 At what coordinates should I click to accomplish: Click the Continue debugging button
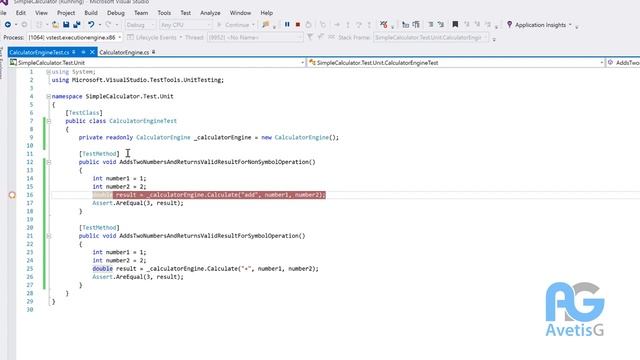tap(236, 25)
